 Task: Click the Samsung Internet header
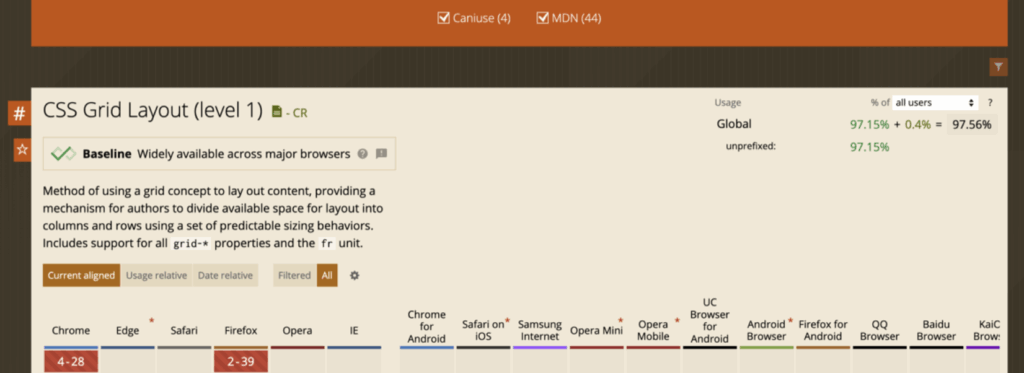tap(540, 331)
